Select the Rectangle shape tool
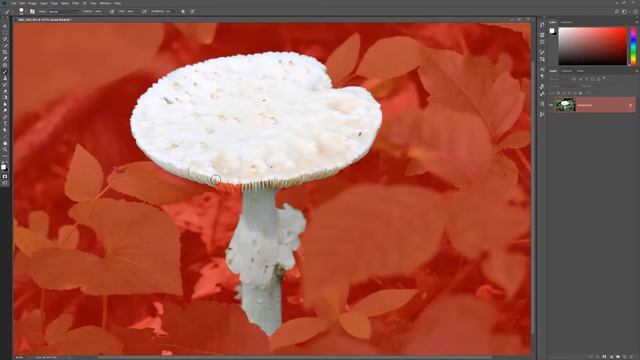640x360 pixels. pos(5,137)
